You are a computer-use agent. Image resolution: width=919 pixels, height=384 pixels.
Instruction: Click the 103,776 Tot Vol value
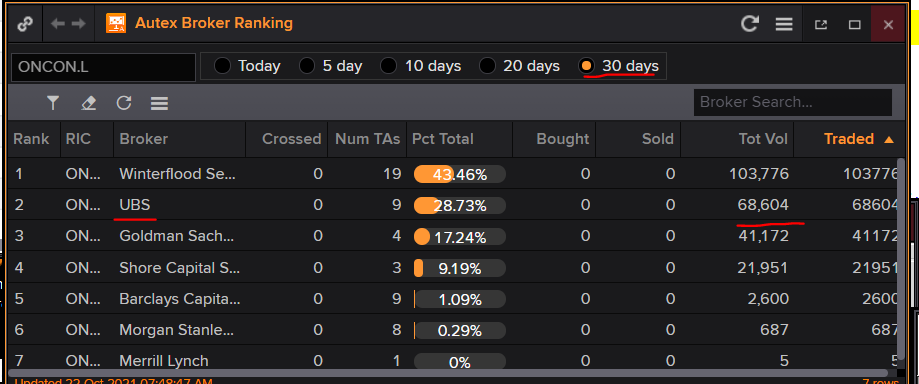click(x=759, y=174)
